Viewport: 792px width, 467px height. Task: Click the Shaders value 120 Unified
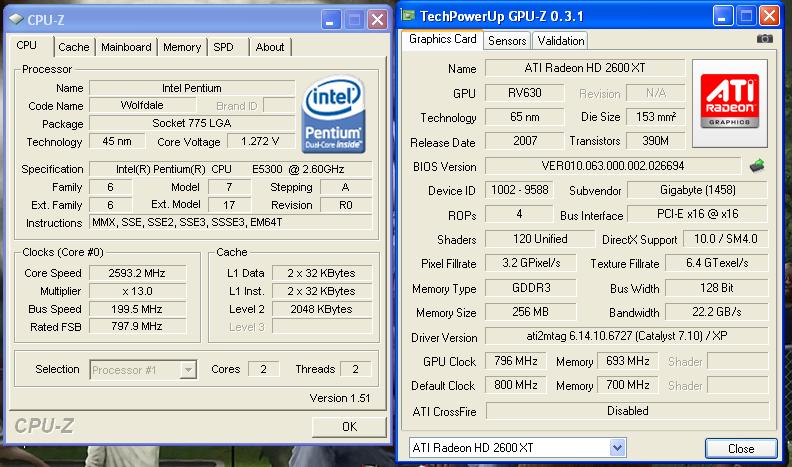pos(540,239)
